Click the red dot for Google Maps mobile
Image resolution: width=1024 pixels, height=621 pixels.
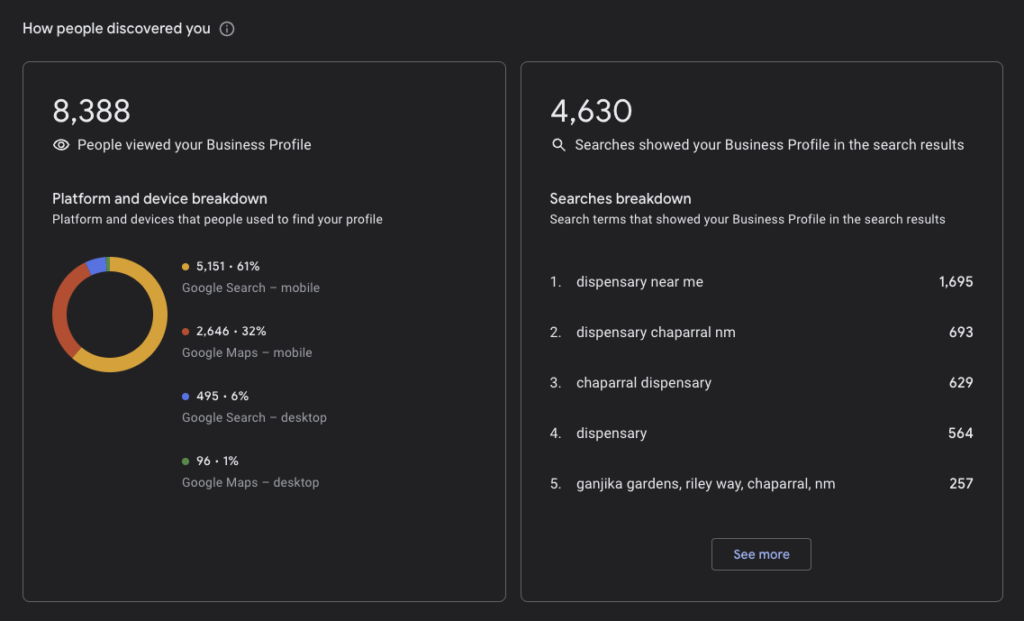coord(186,332)
